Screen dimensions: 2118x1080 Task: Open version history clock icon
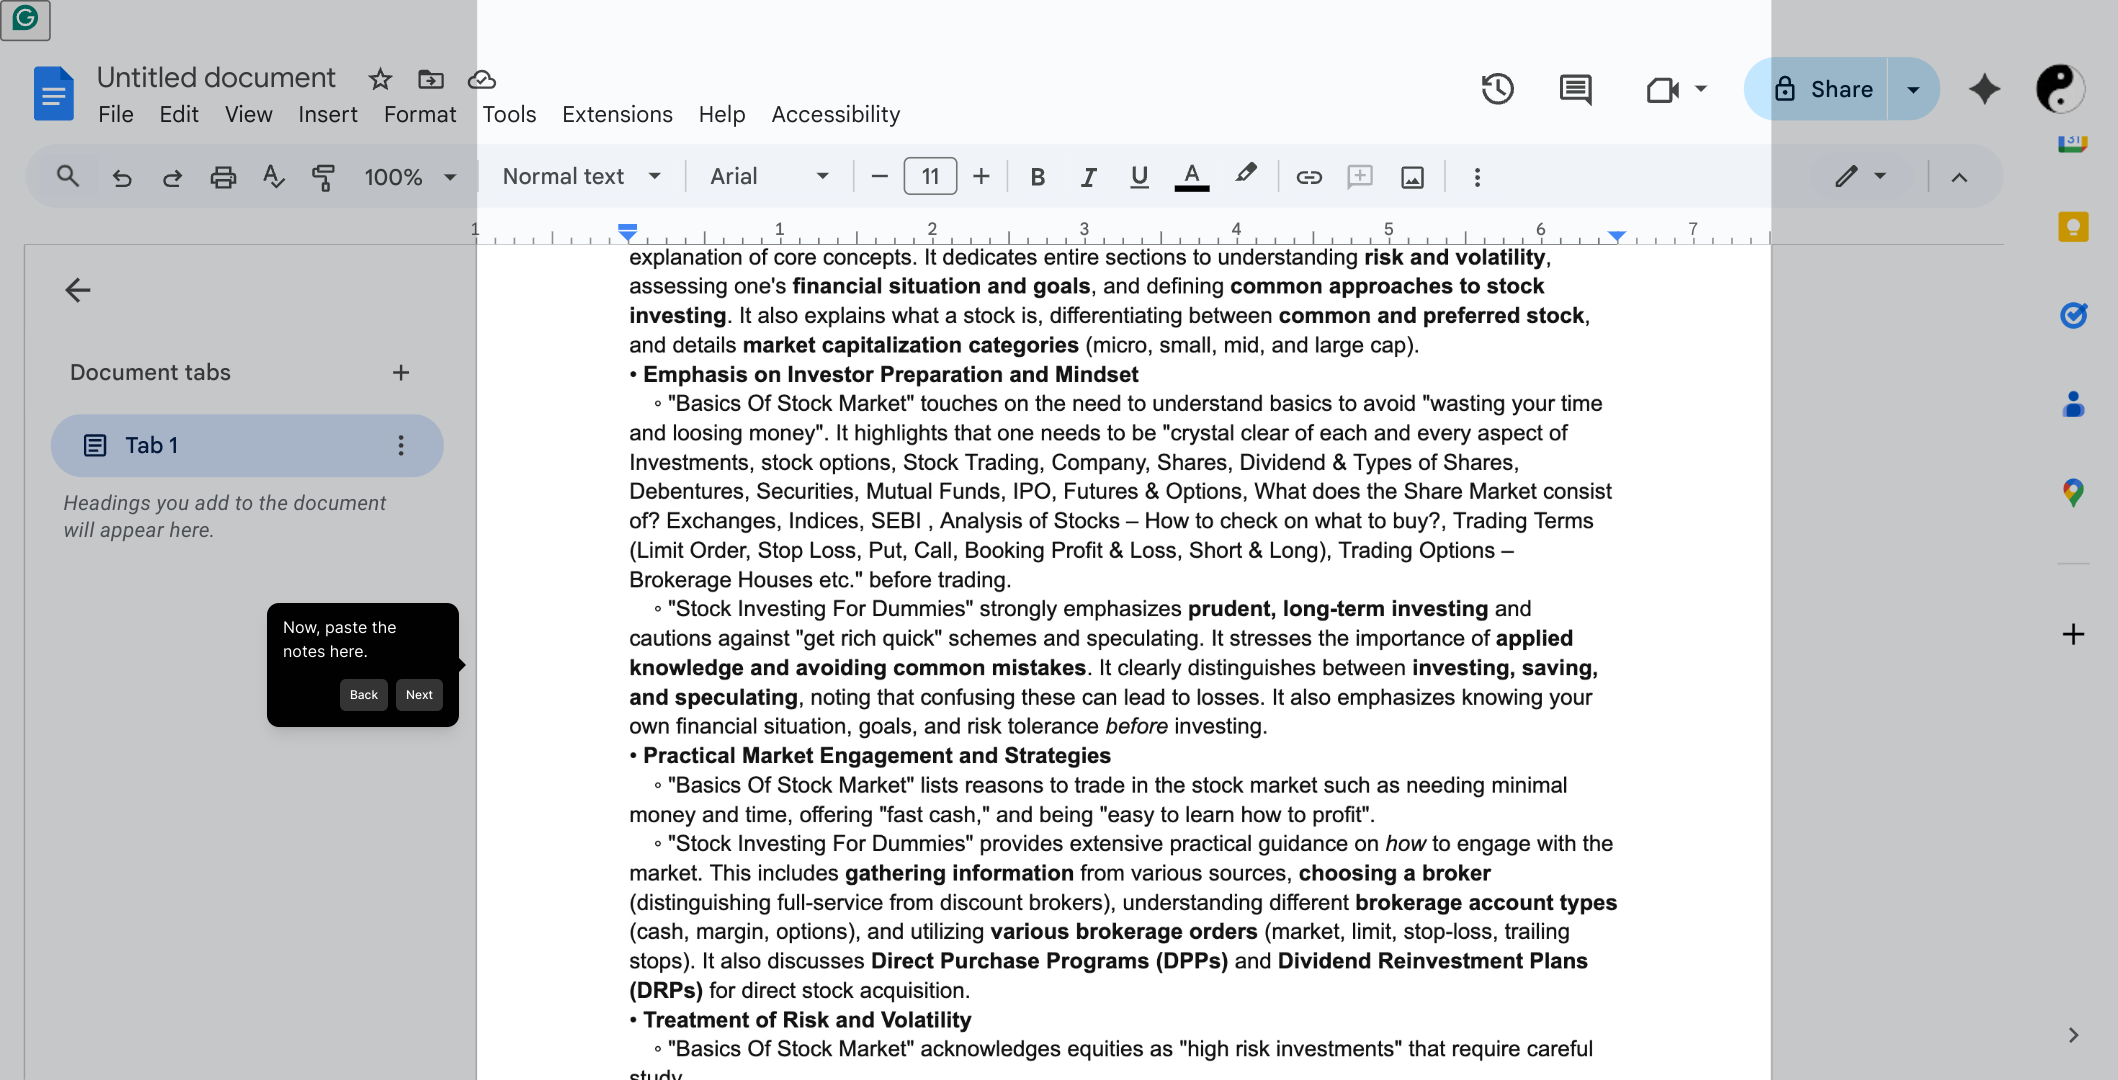[x=1497, y=89]
